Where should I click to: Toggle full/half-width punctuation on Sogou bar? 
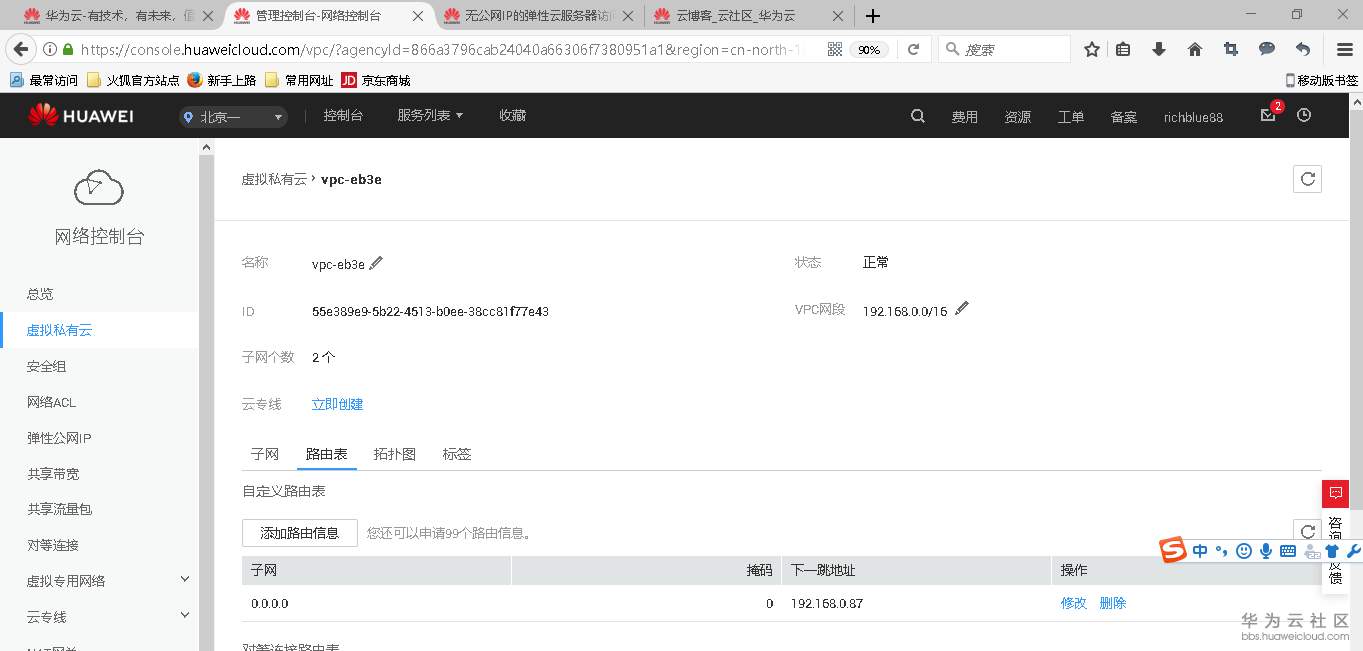(x=1221, y=550)
